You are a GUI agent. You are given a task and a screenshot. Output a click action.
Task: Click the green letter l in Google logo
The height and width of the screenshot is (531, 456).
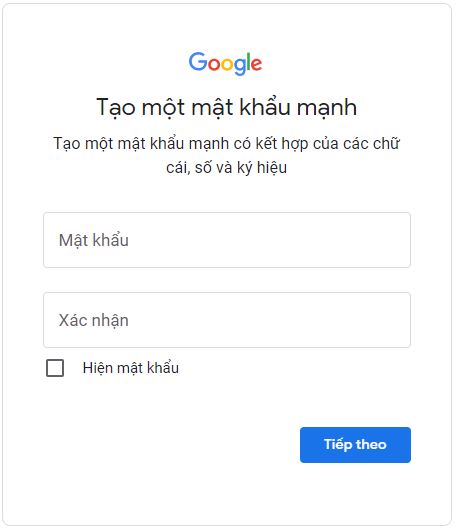(250, 61)
